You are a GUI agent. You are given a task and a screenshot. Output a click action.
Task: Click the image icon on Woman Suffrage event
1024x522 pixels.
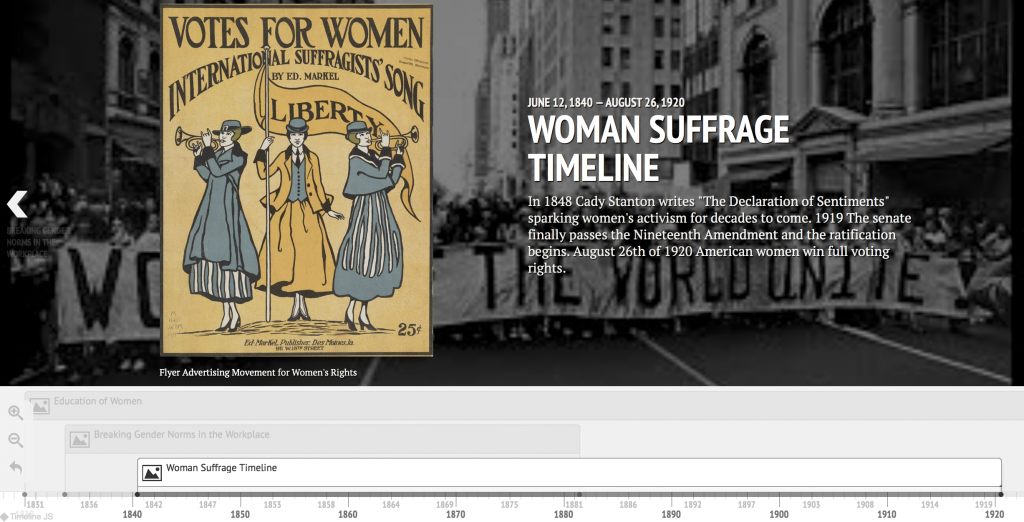point(152,473)
